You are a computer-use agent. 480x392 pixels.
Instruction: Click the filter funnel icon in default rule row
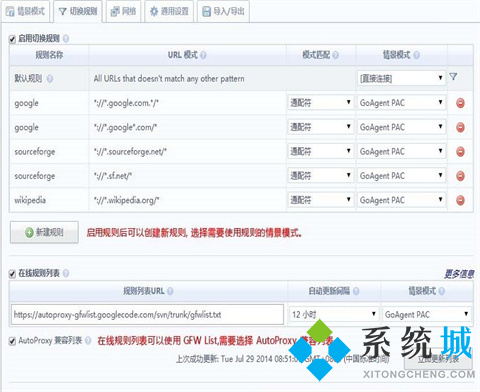click(x=453, y=77)
